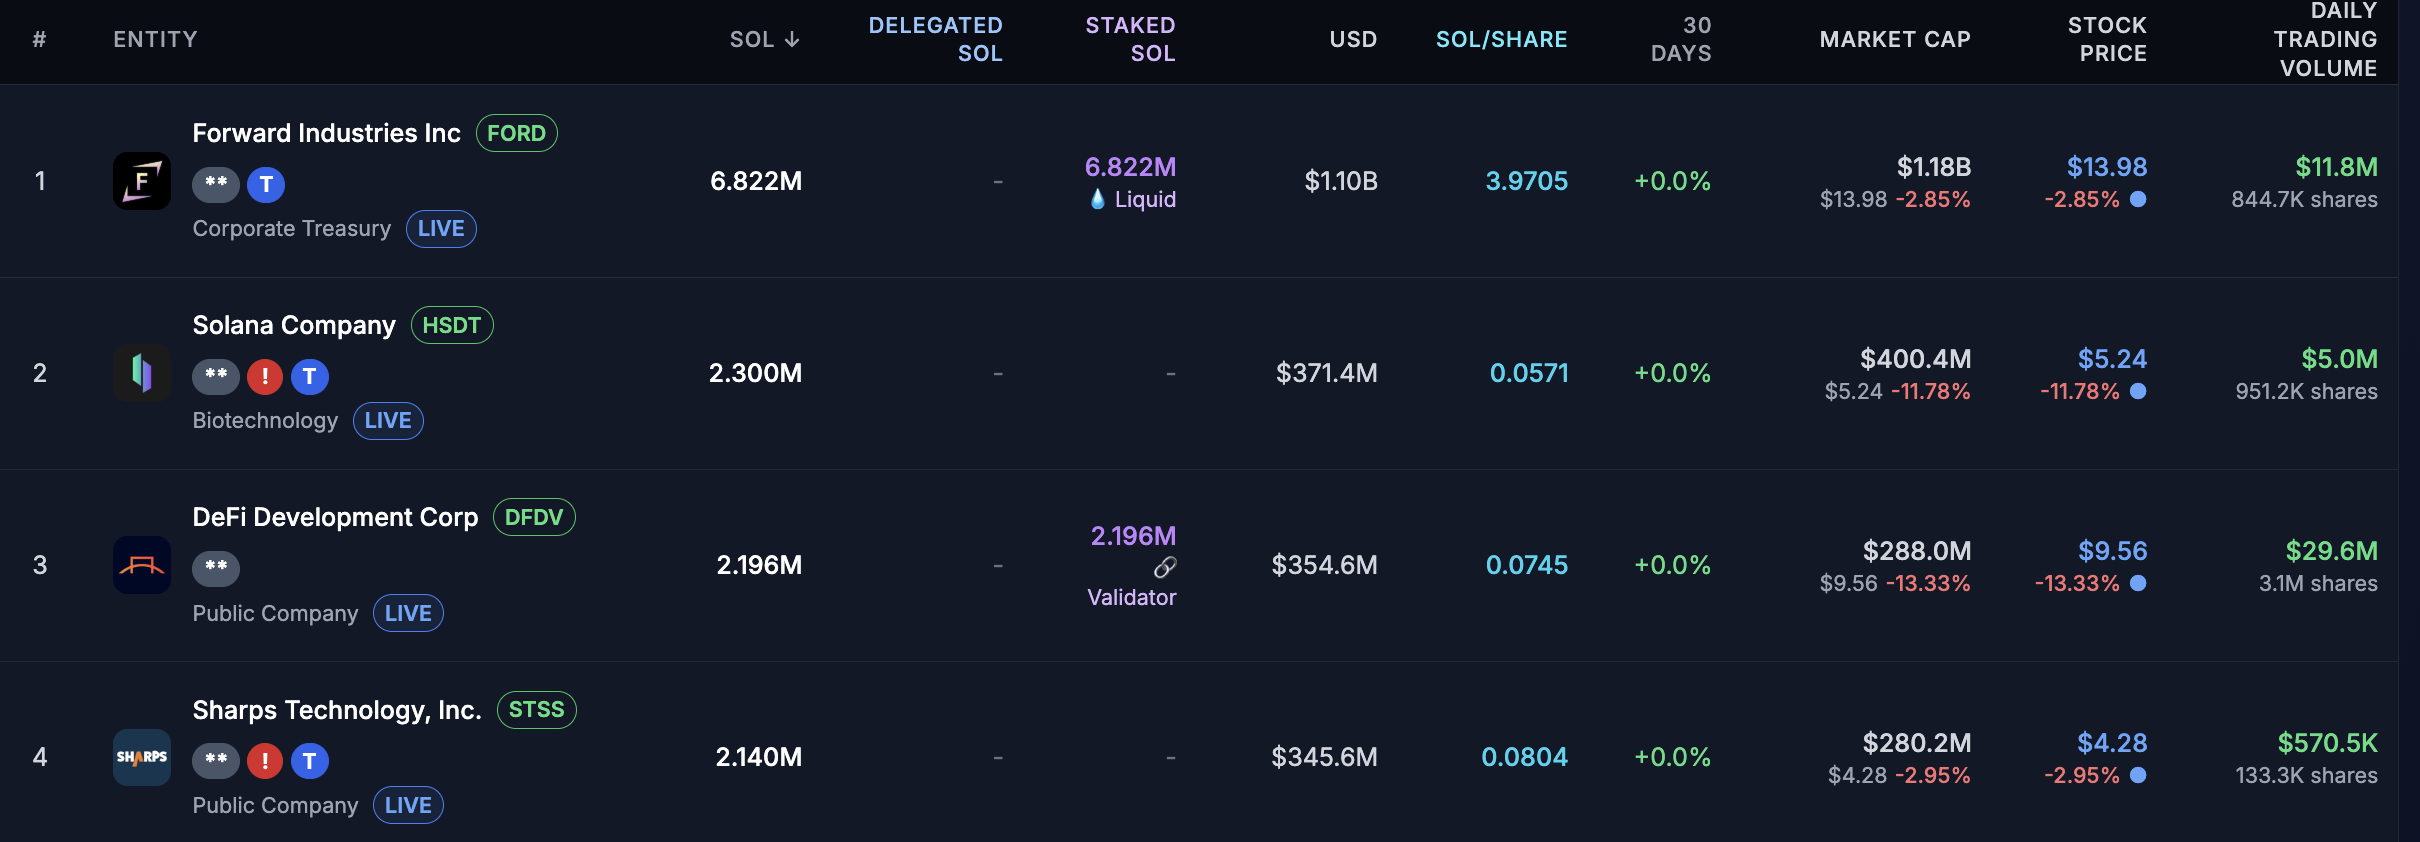Click the LIVE badge for Sharps Technology
The image size is (2420, 842).
(408, 805)
